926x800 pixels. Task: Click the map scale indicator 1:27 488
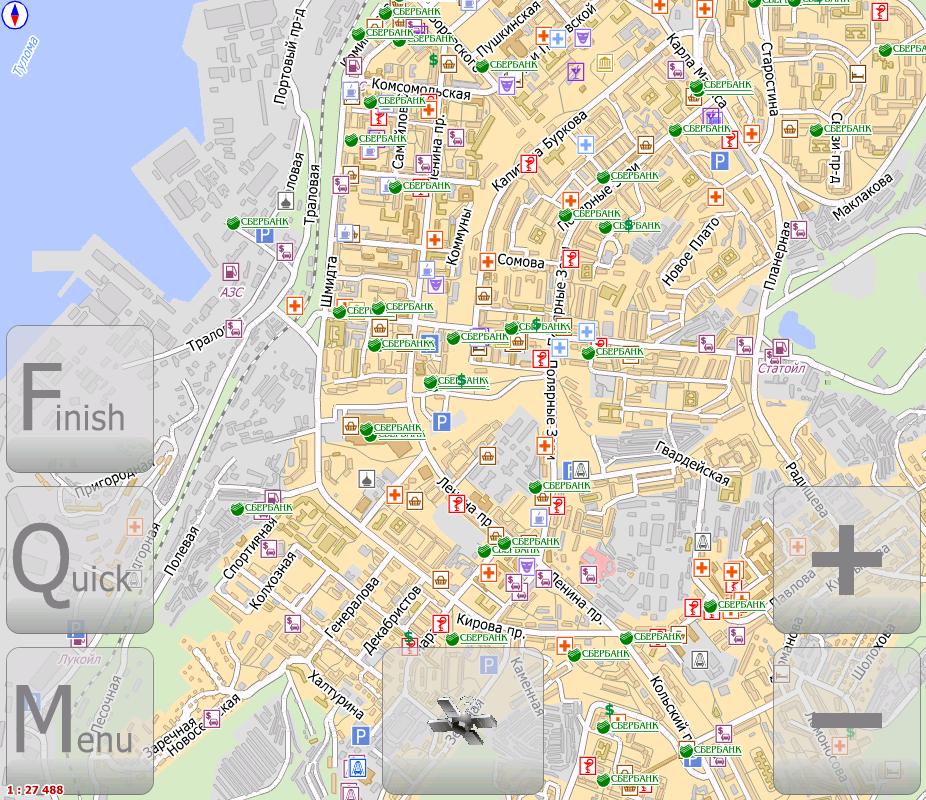(x=34, y=790)
